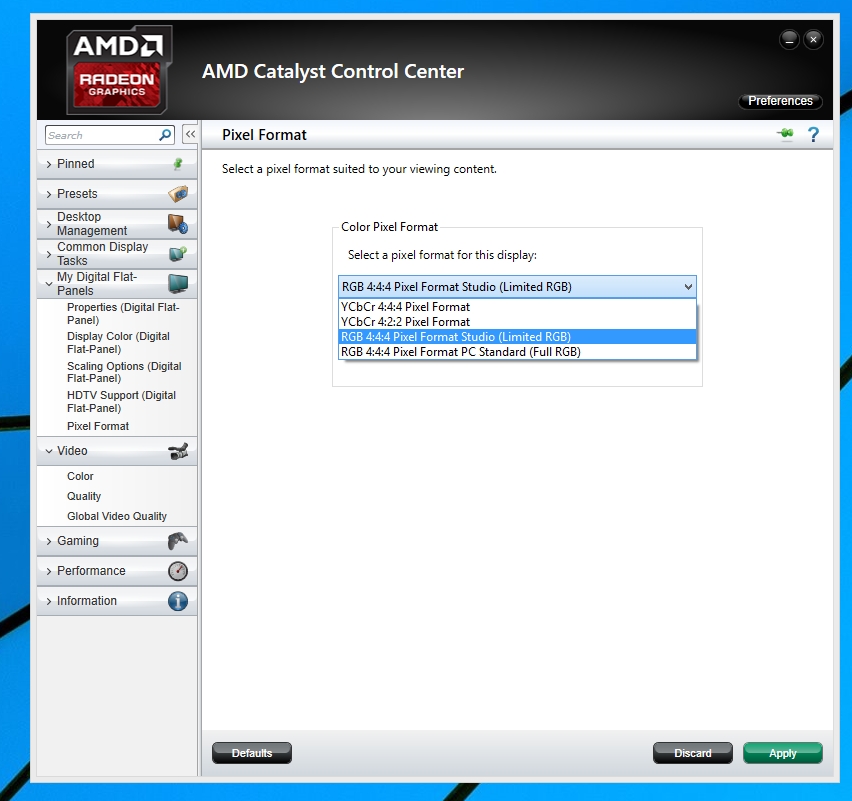Click the Apply button
This screenshot has width=852, height=801.
782,753
